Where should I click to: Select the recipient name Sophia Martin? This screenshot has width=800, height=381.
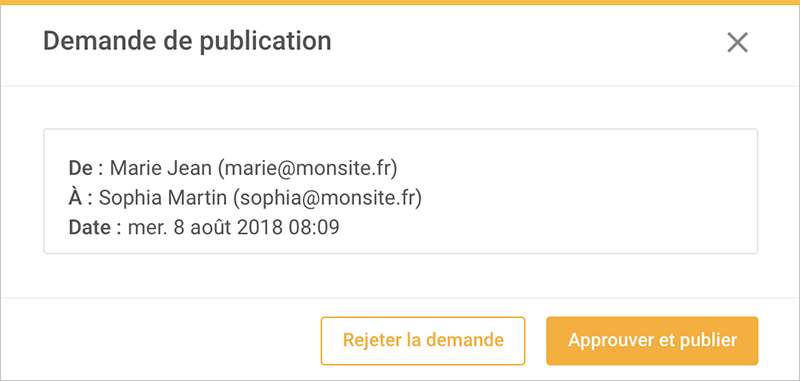pos(163,198)
